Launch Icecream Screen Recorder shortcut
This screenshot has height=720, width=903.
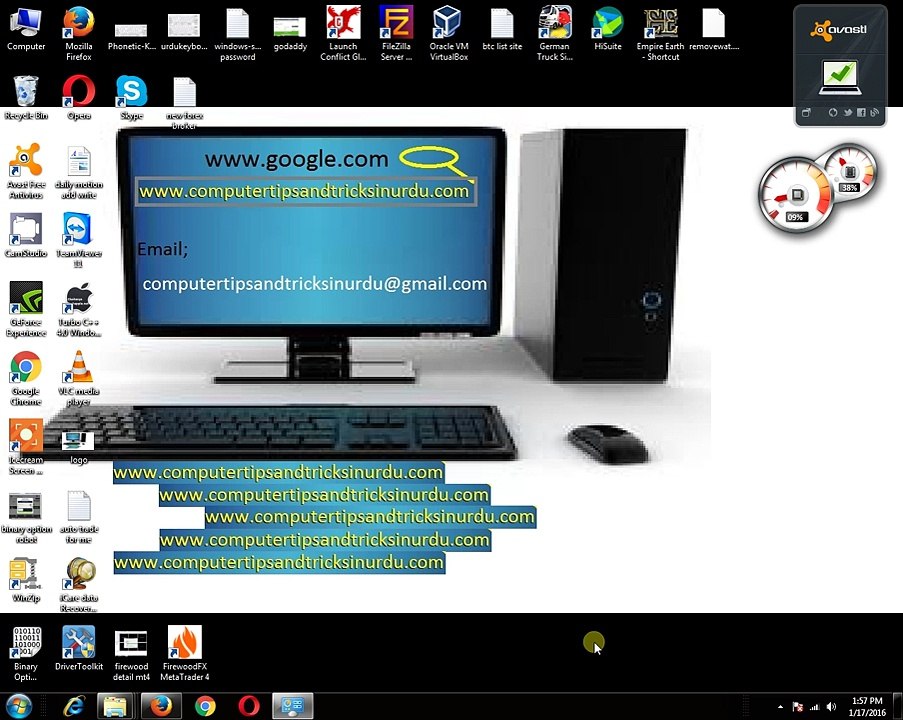coord(26,447)
